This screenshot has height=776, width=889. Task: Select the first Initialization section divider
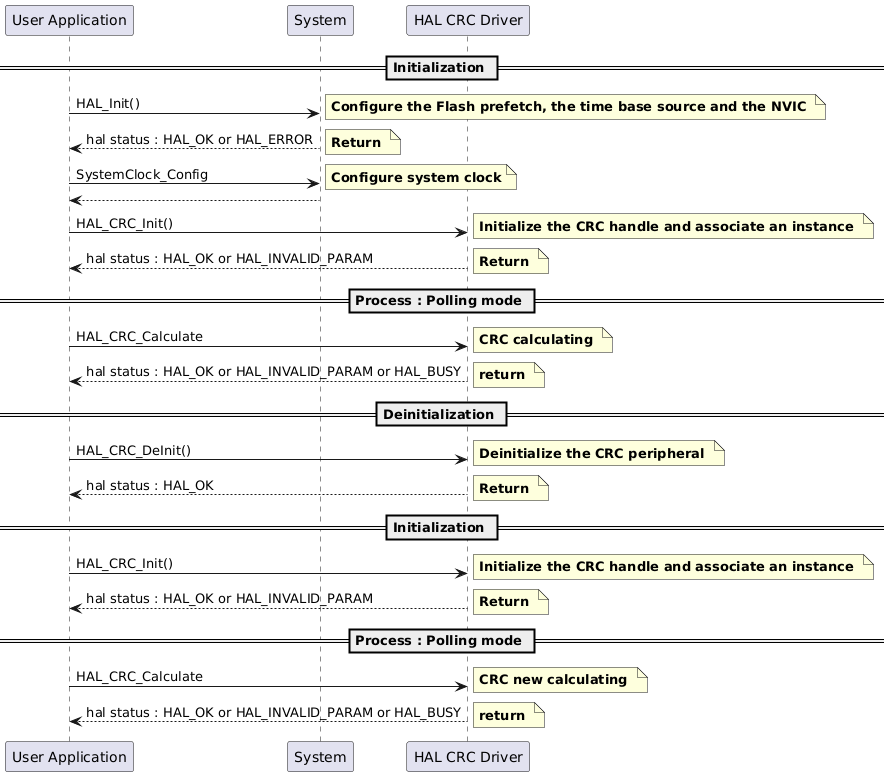click(x=441, y=68)
